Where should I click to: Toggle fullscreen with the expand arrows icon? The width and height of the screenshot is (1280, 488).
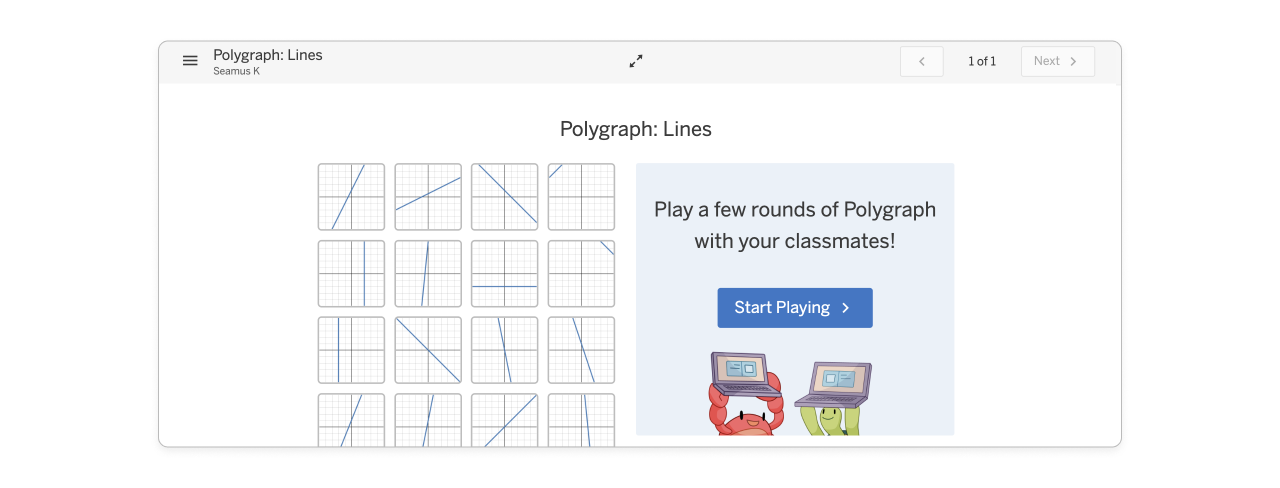[x=636, y=61]
